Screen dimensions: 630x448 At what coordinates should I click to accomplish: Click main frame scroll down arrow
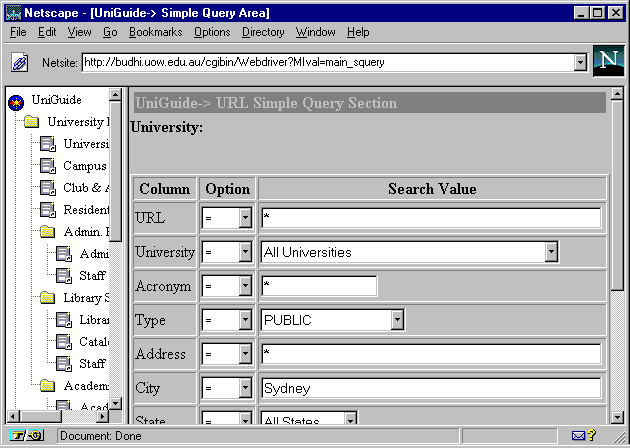click(617, 417)
